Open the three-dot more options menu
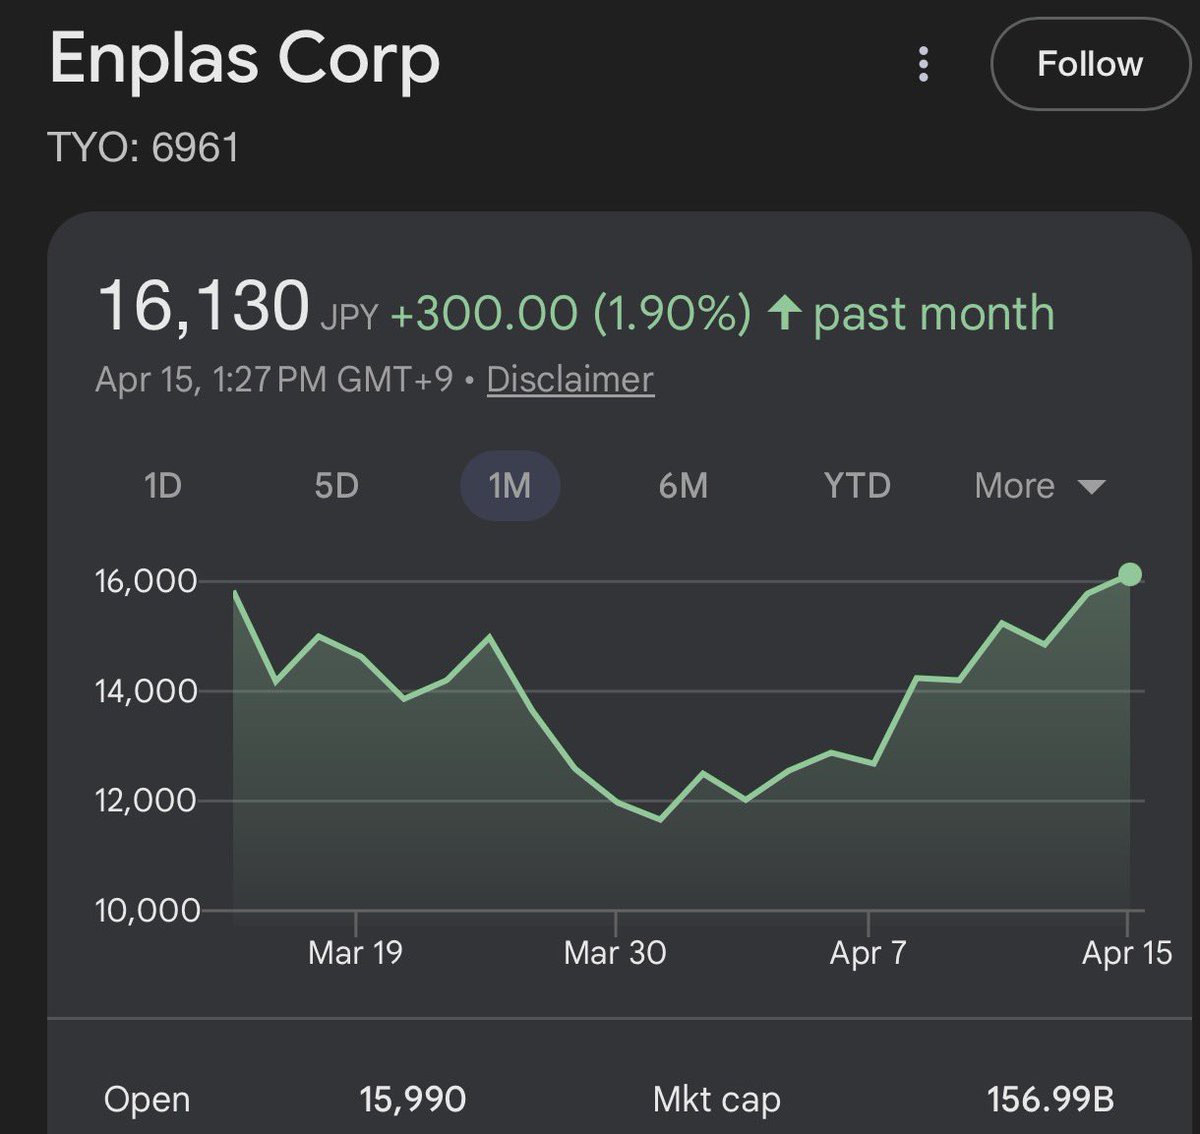 pyautogui.click(x=923, y=65)
